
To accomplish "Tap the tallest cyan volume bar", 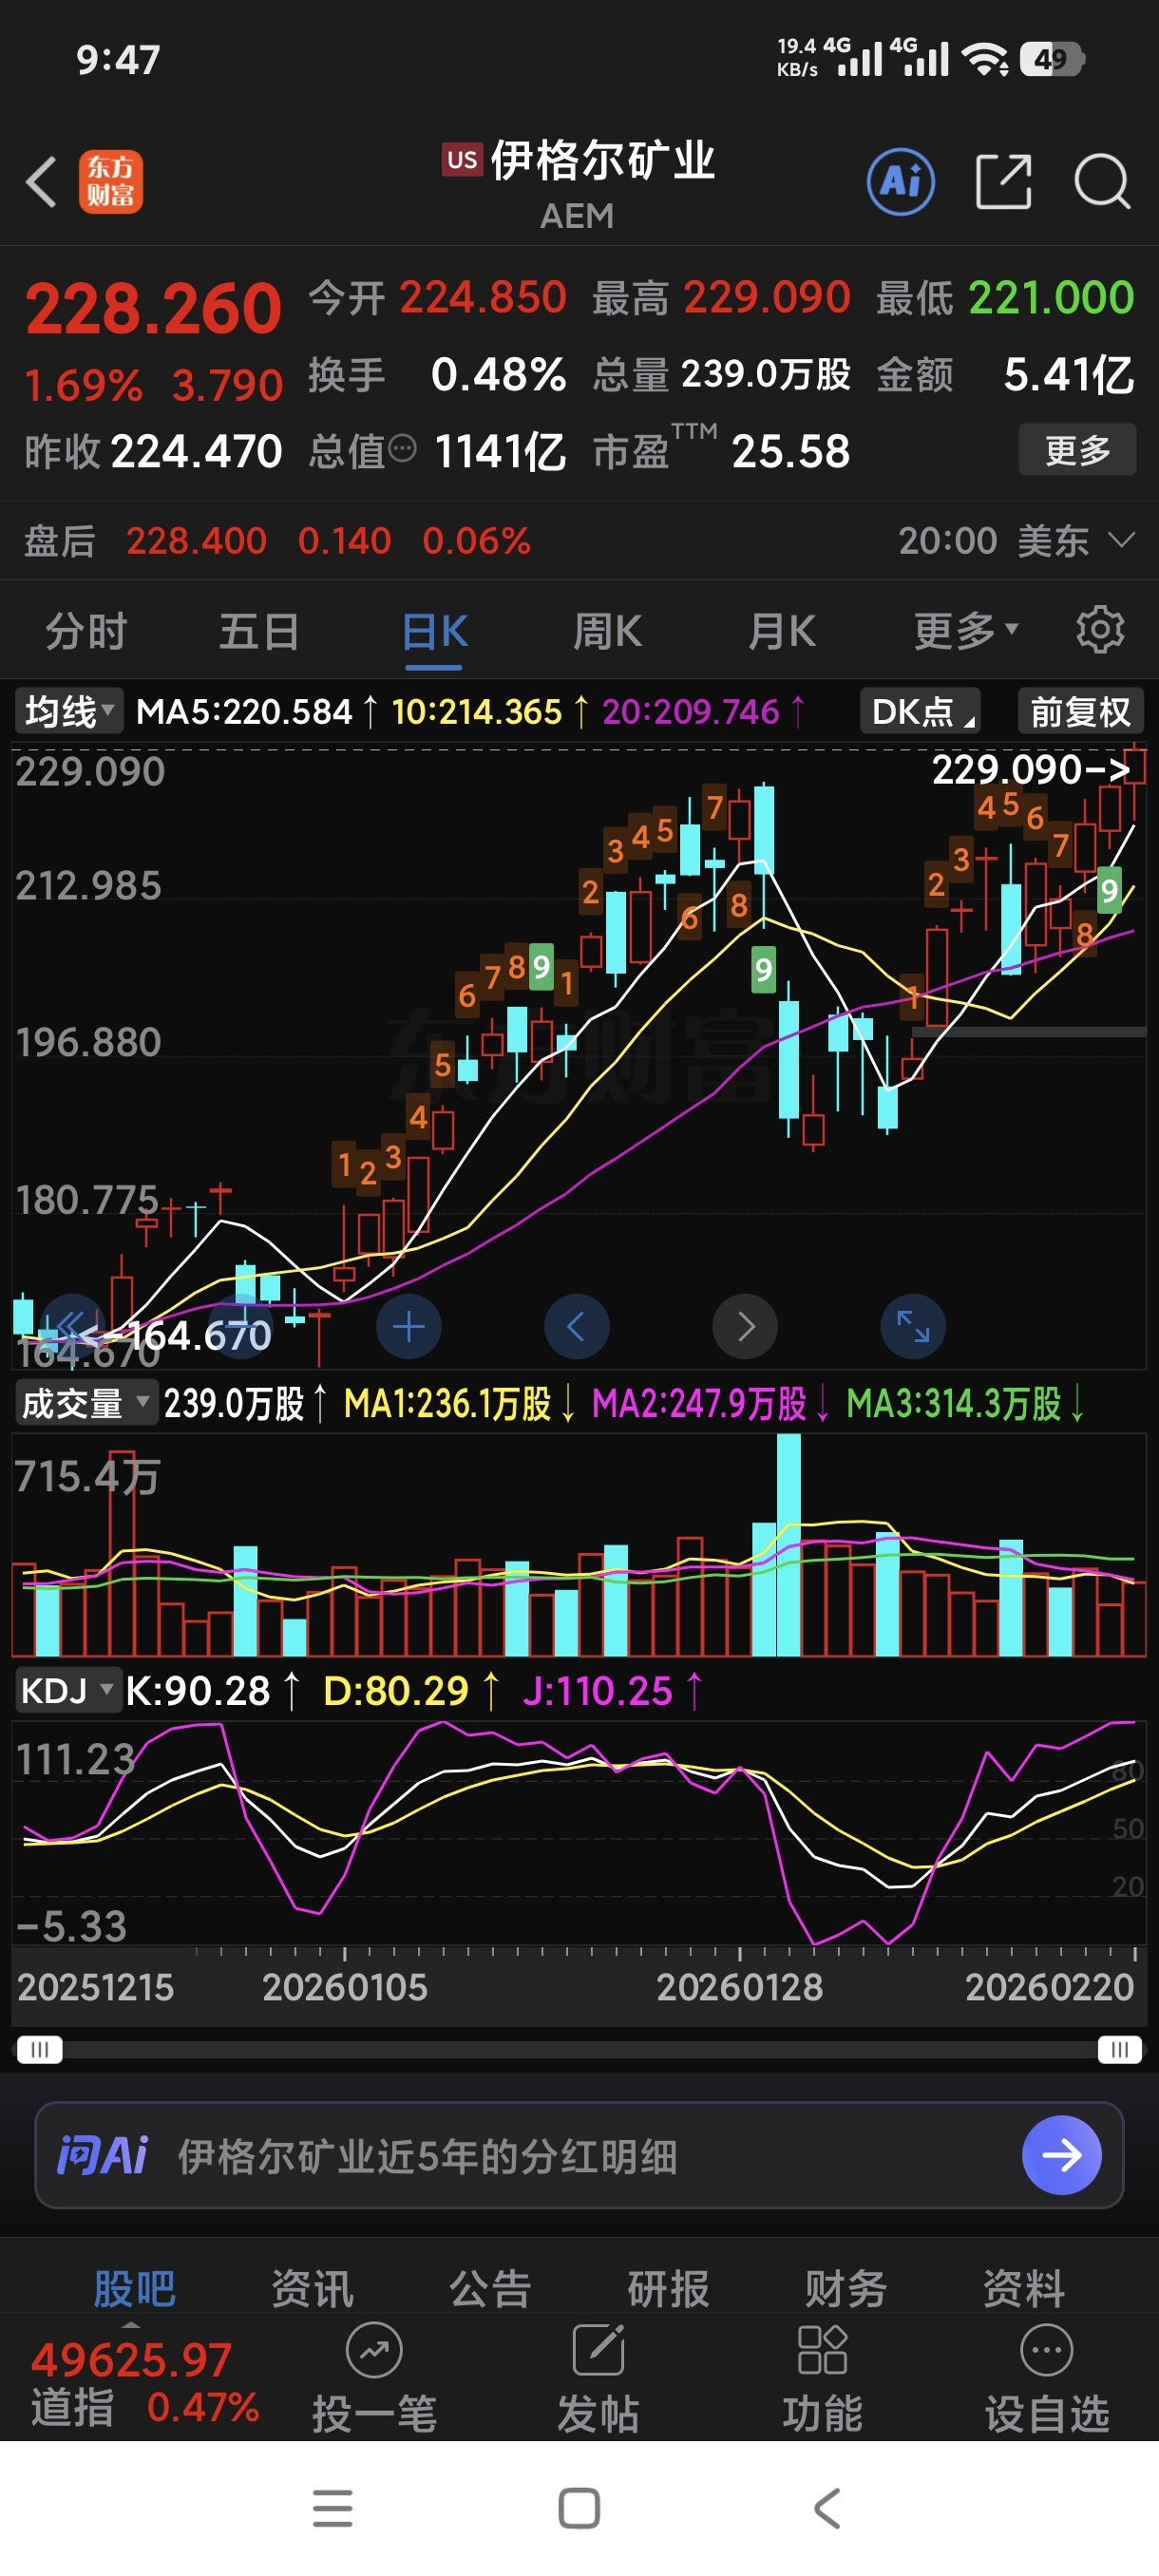I will tap(789, 1545).
